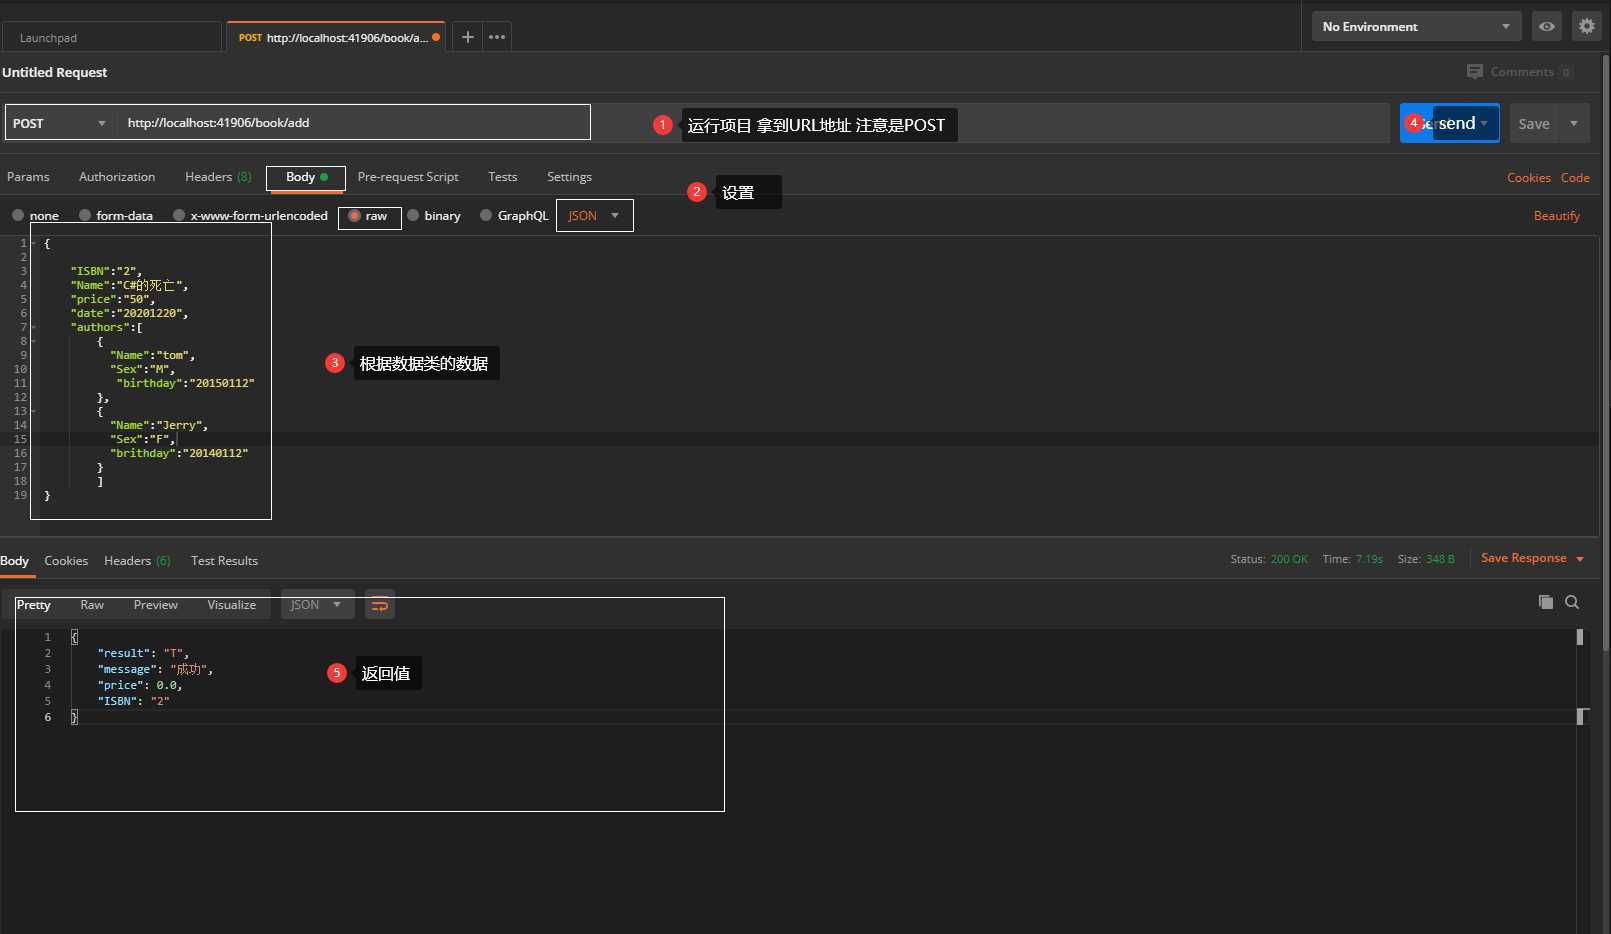This screenshot has height=934, width=1611.
Task: Open the tab options ellipsis menu
Action: click(x=497, y=37)
